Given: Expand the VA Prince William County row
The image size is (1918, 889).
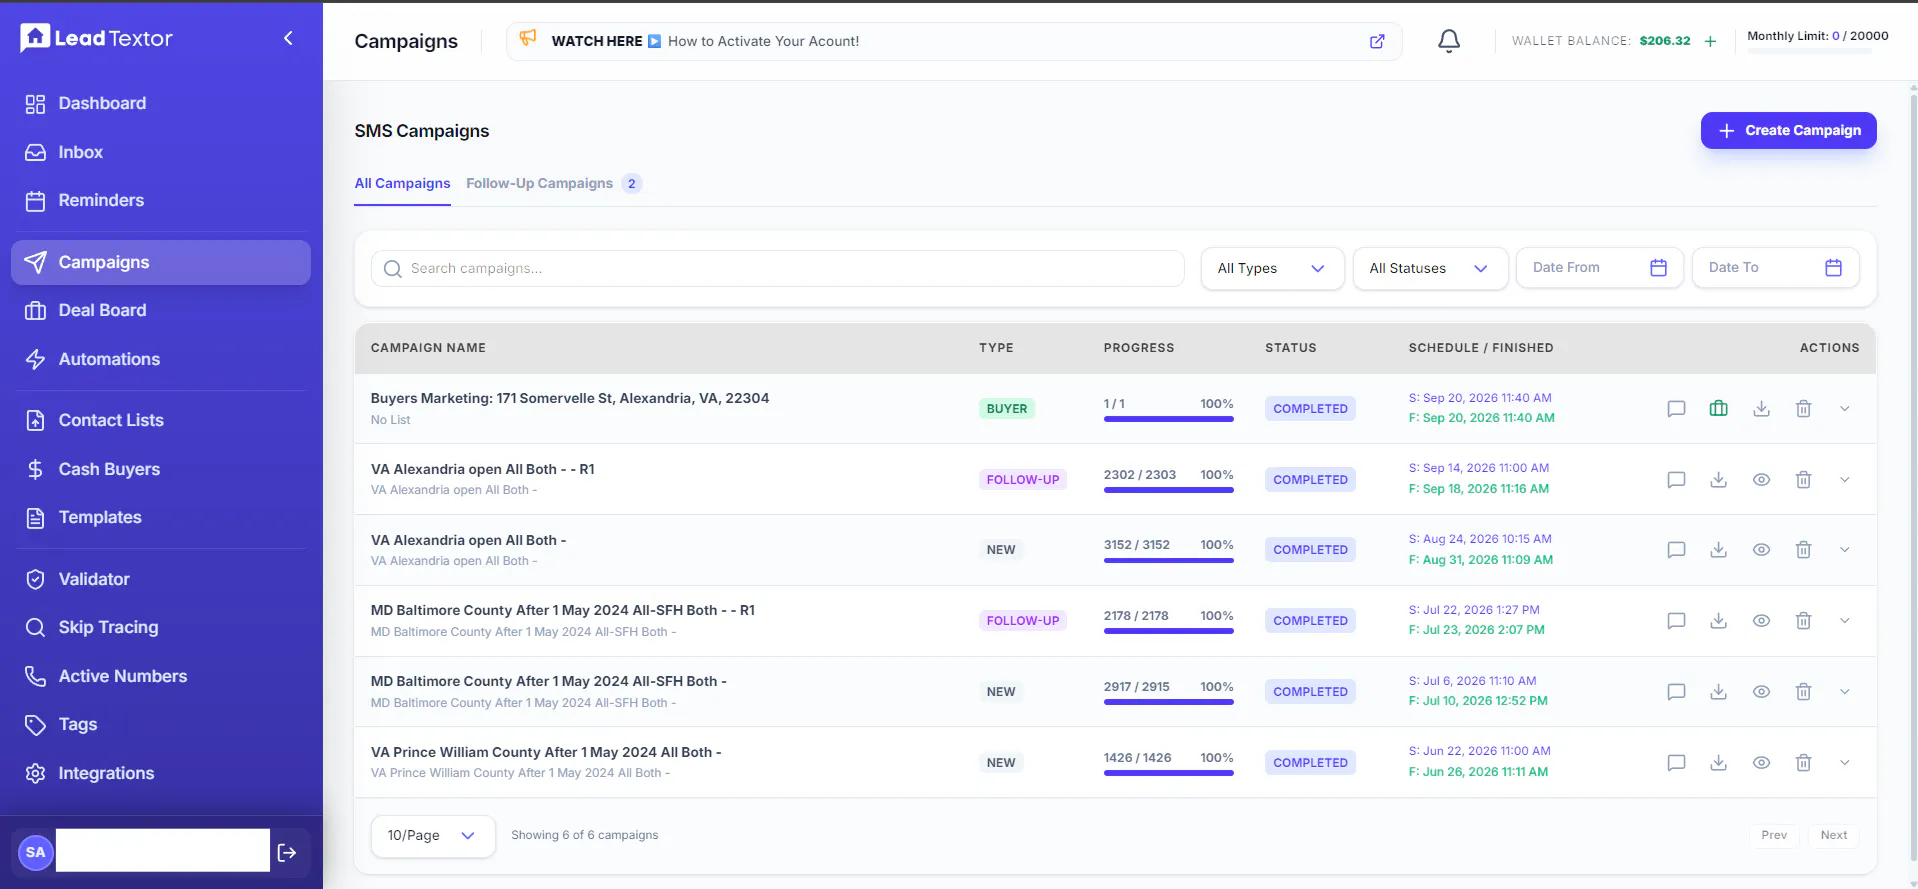Looking at the screenshot, I should point(1844,763).
